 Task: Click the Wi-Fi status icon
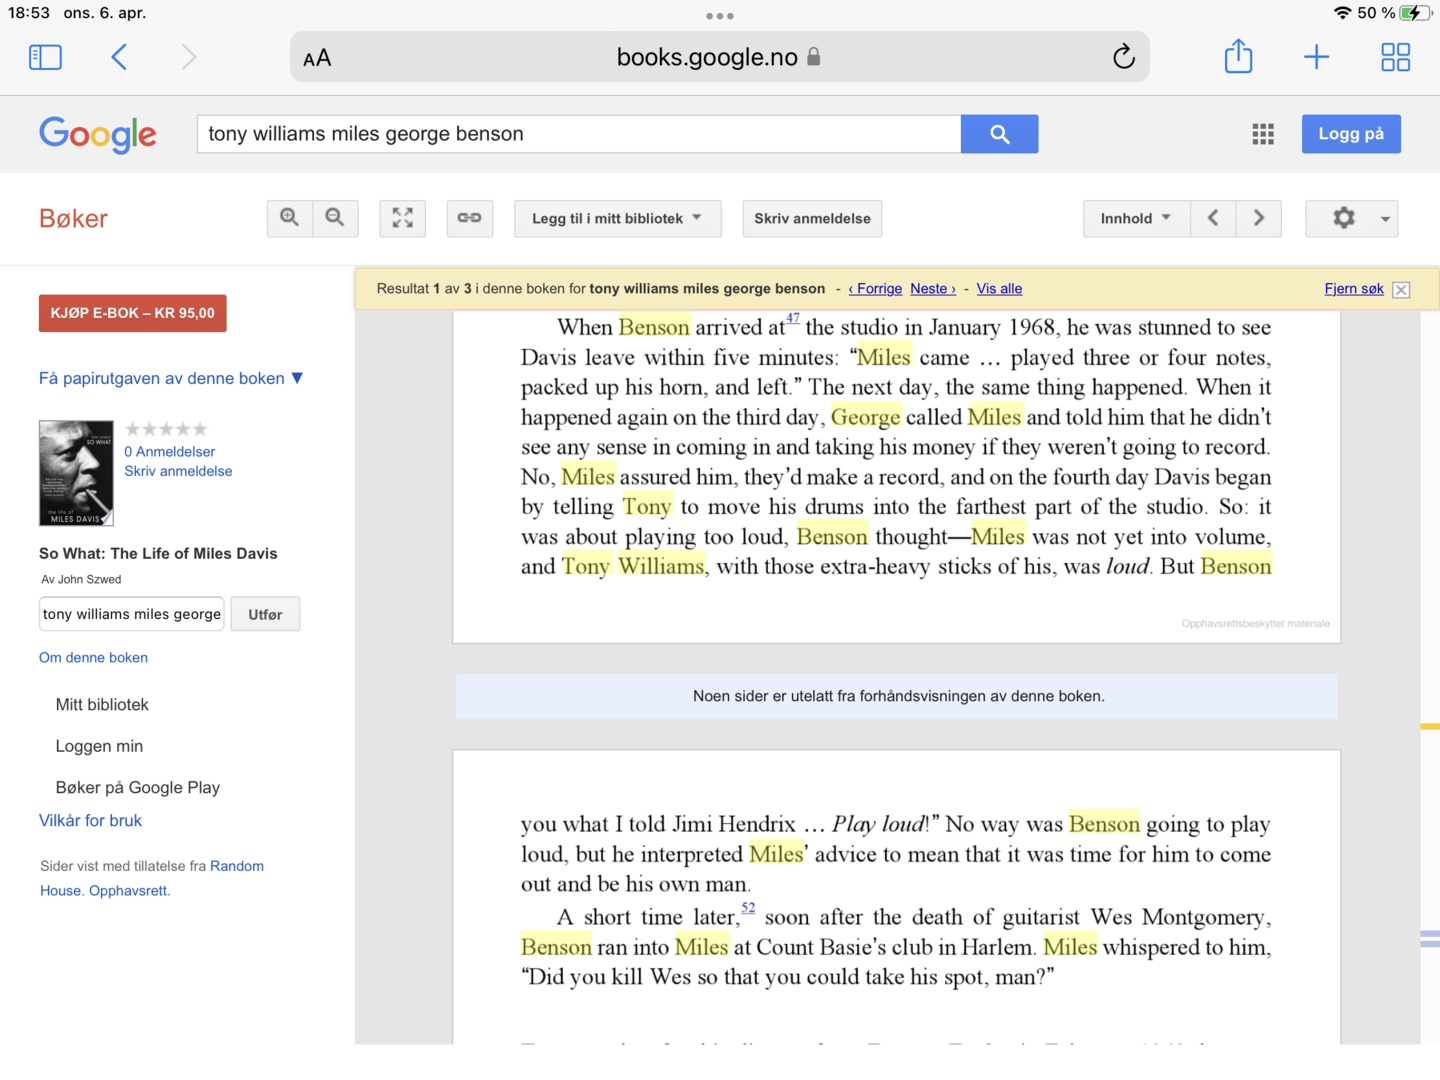[x=1342, y=13]
